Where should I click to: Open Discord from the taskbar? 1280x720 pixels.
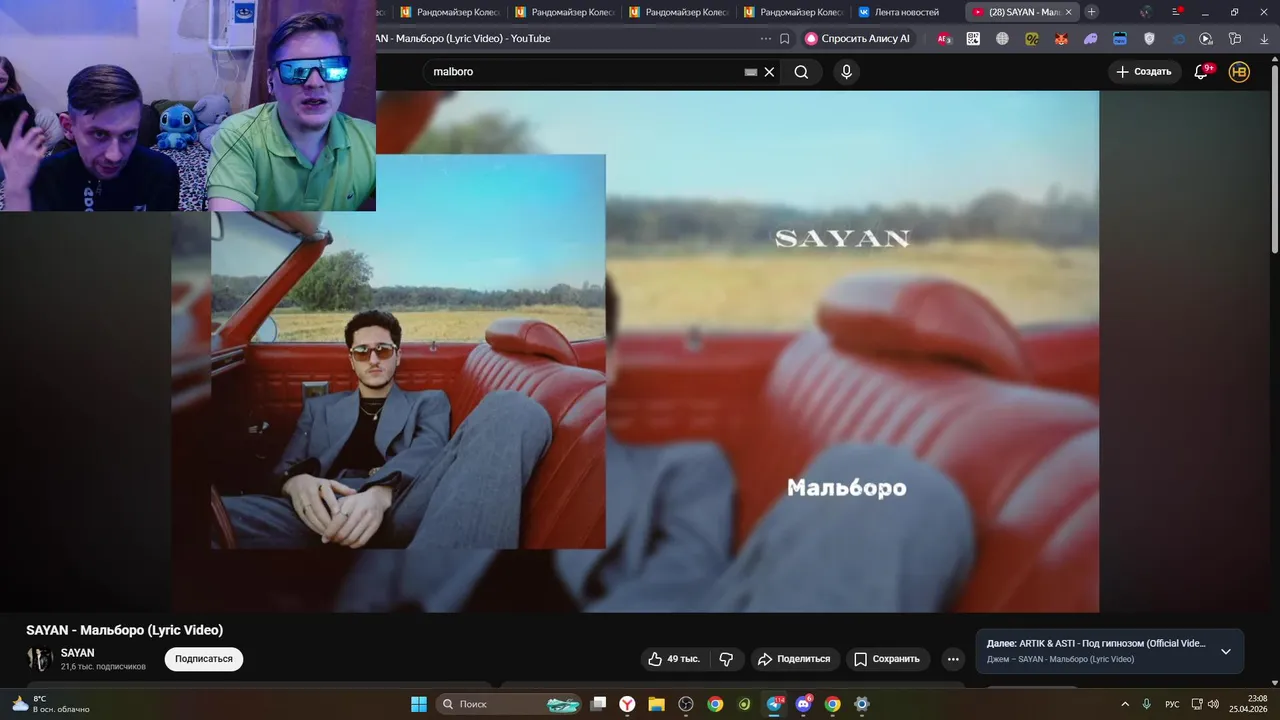click(x=803, y=704)
